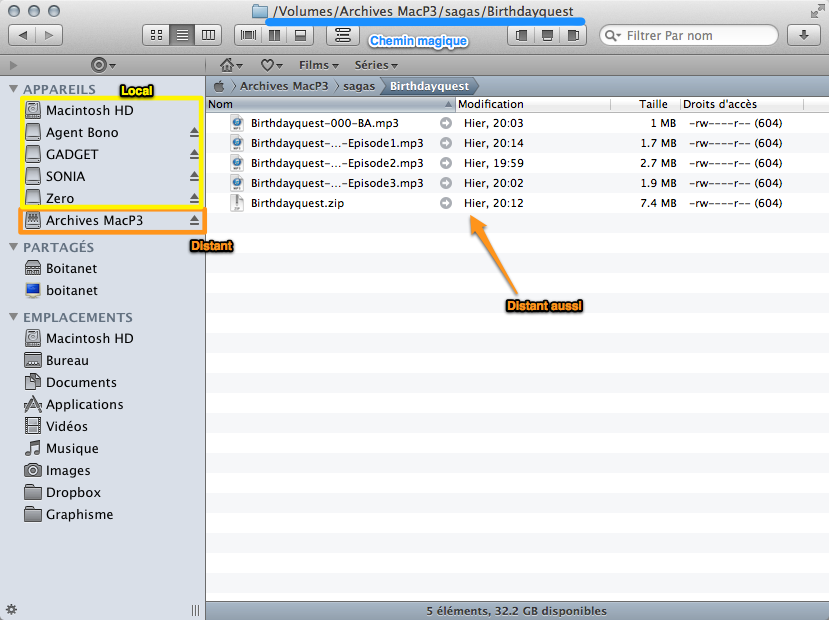This screenshot has width=829, height=620.
Task: Toggle the bottom pane layout button
Action: pos(547,35)
